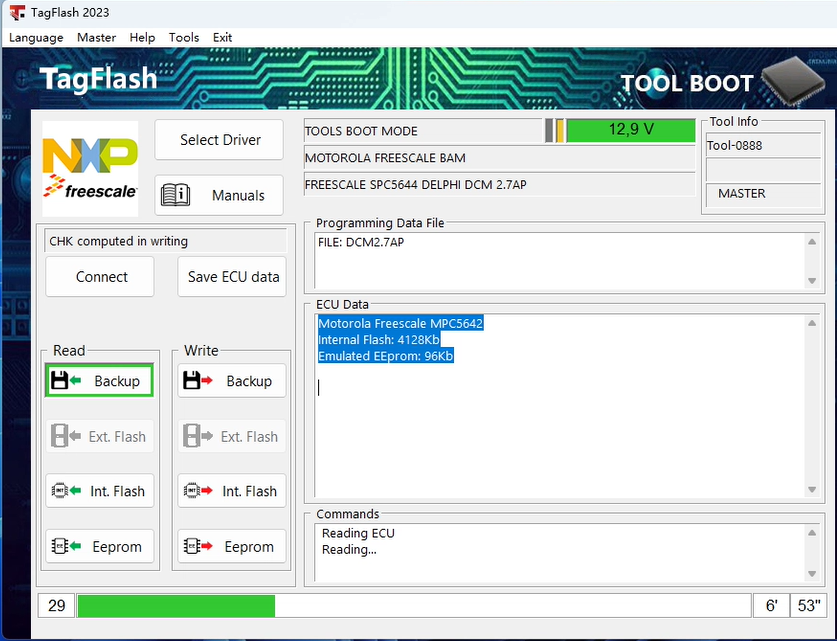
Task: Click Commands scroll down arrow
Action: 812,574
